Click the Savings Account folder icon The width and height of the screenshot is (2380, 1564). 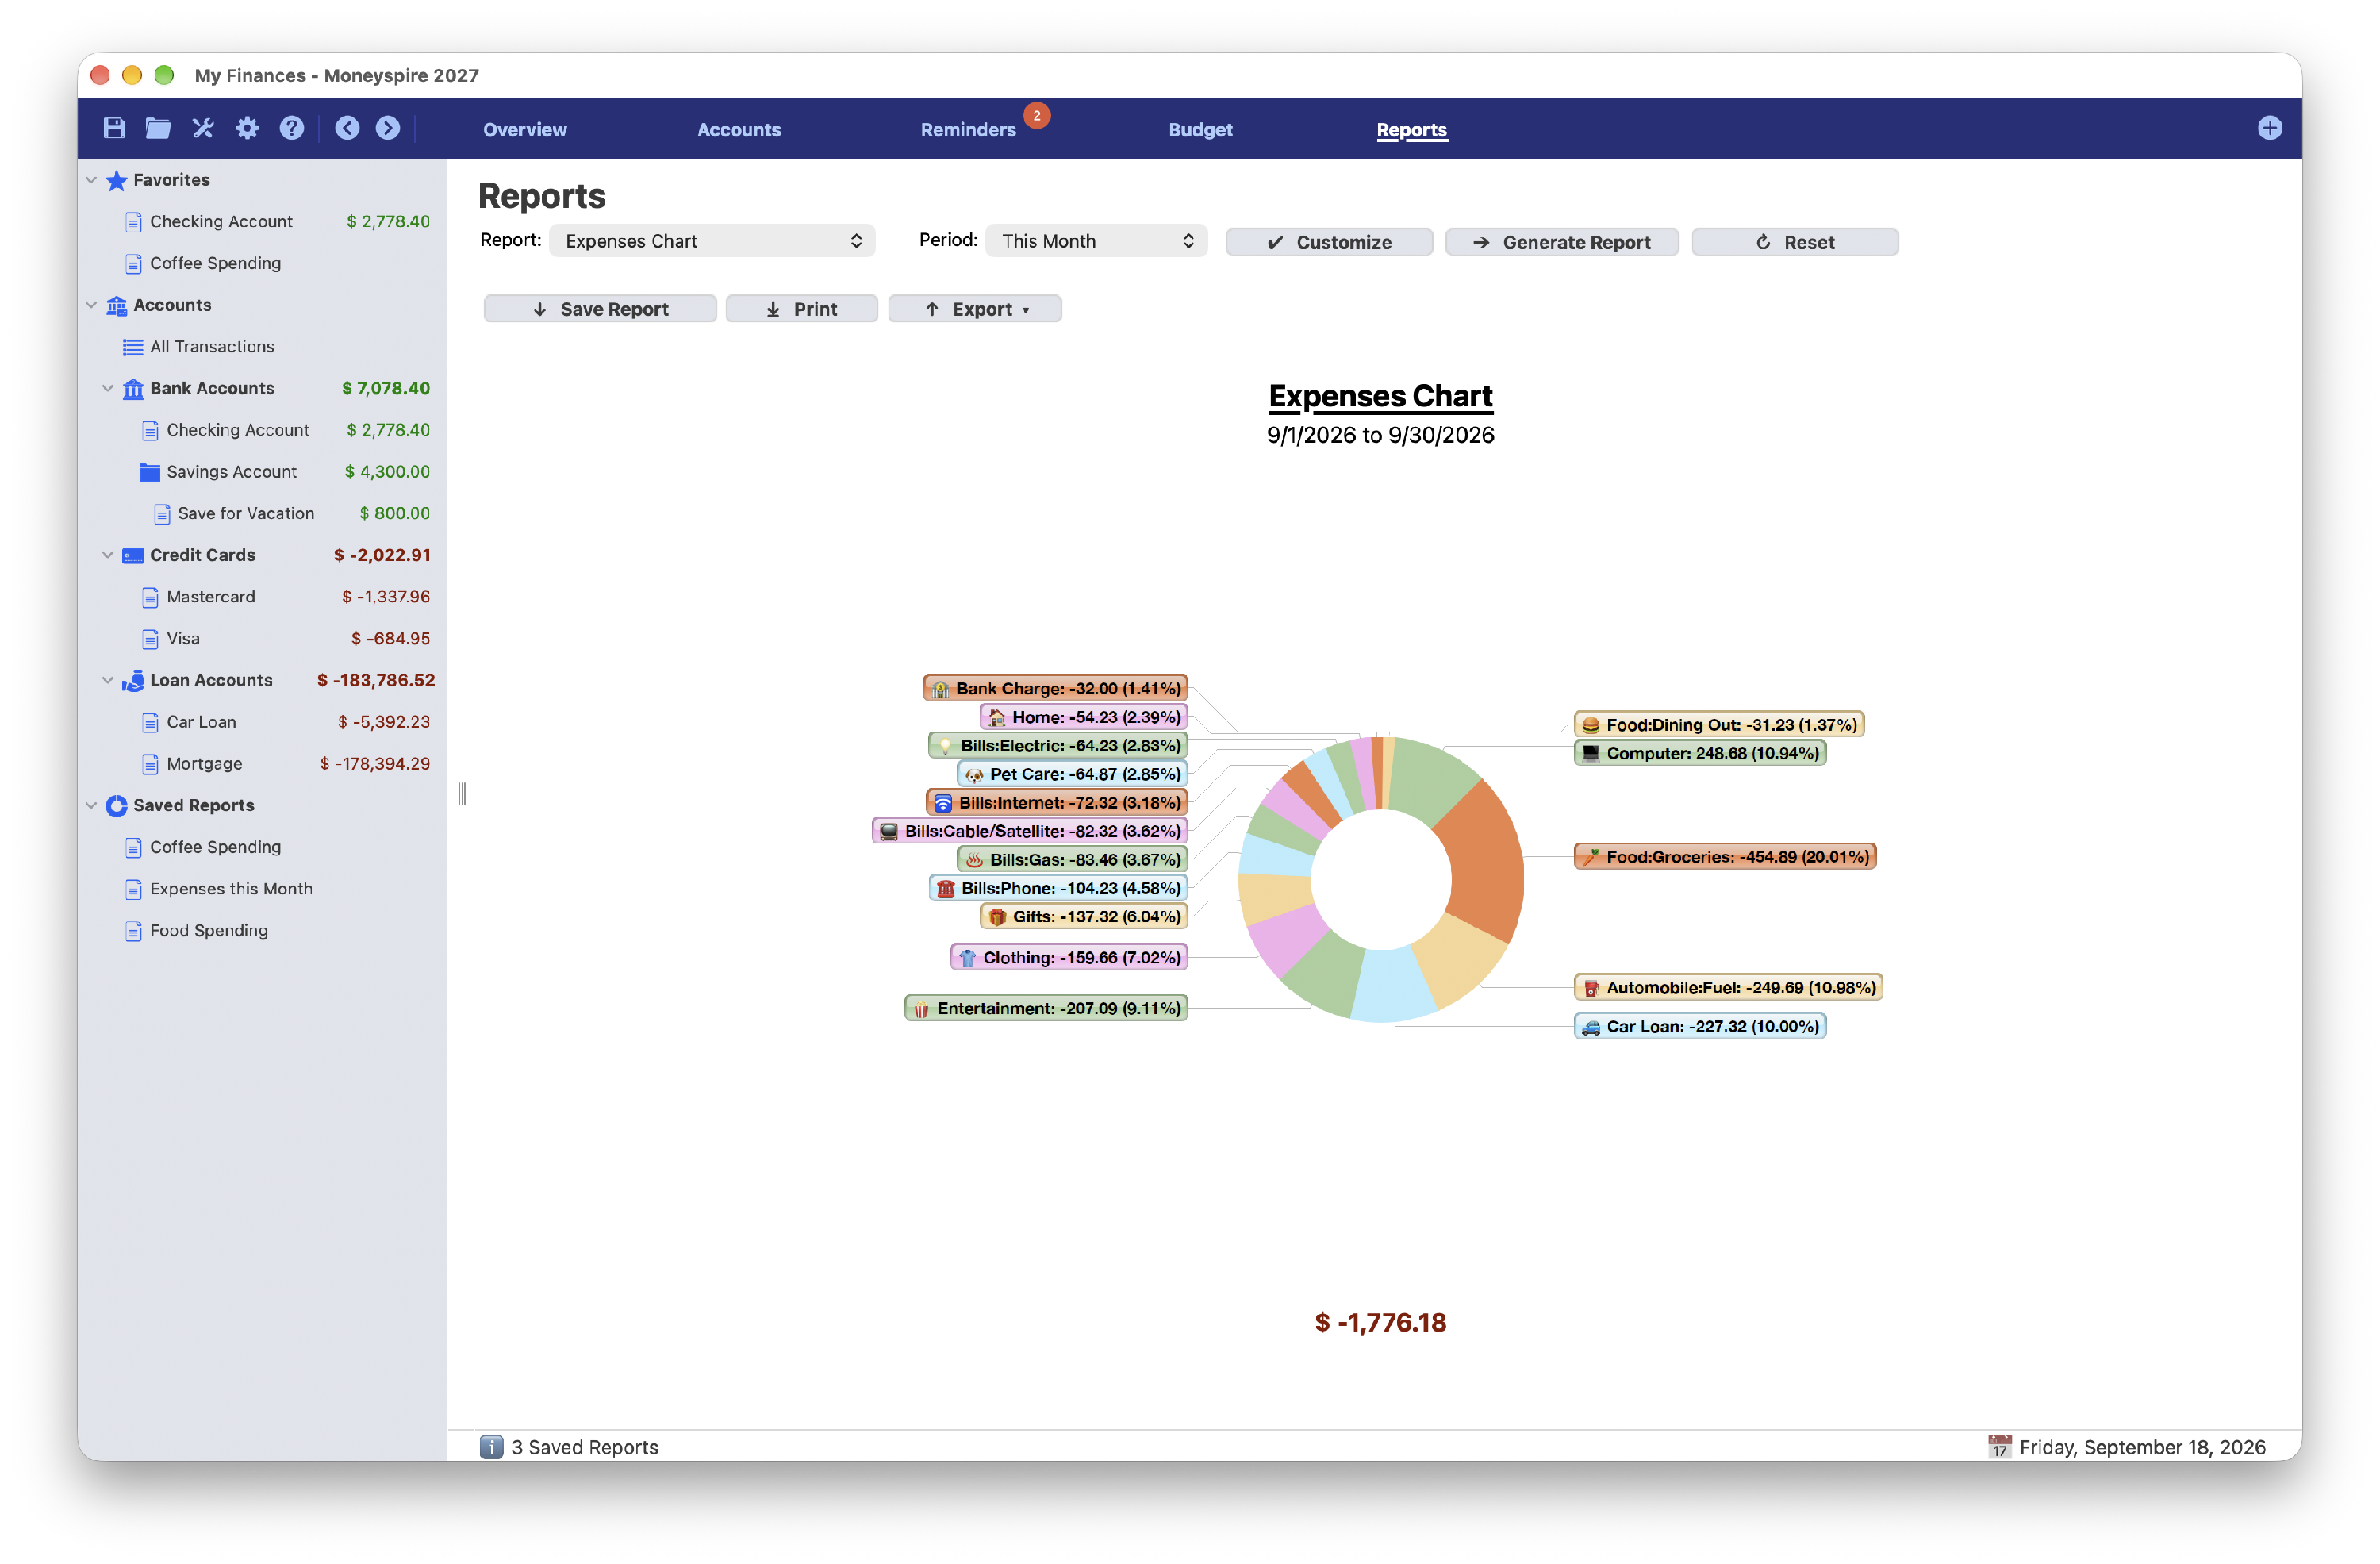[x=150, y=472]
